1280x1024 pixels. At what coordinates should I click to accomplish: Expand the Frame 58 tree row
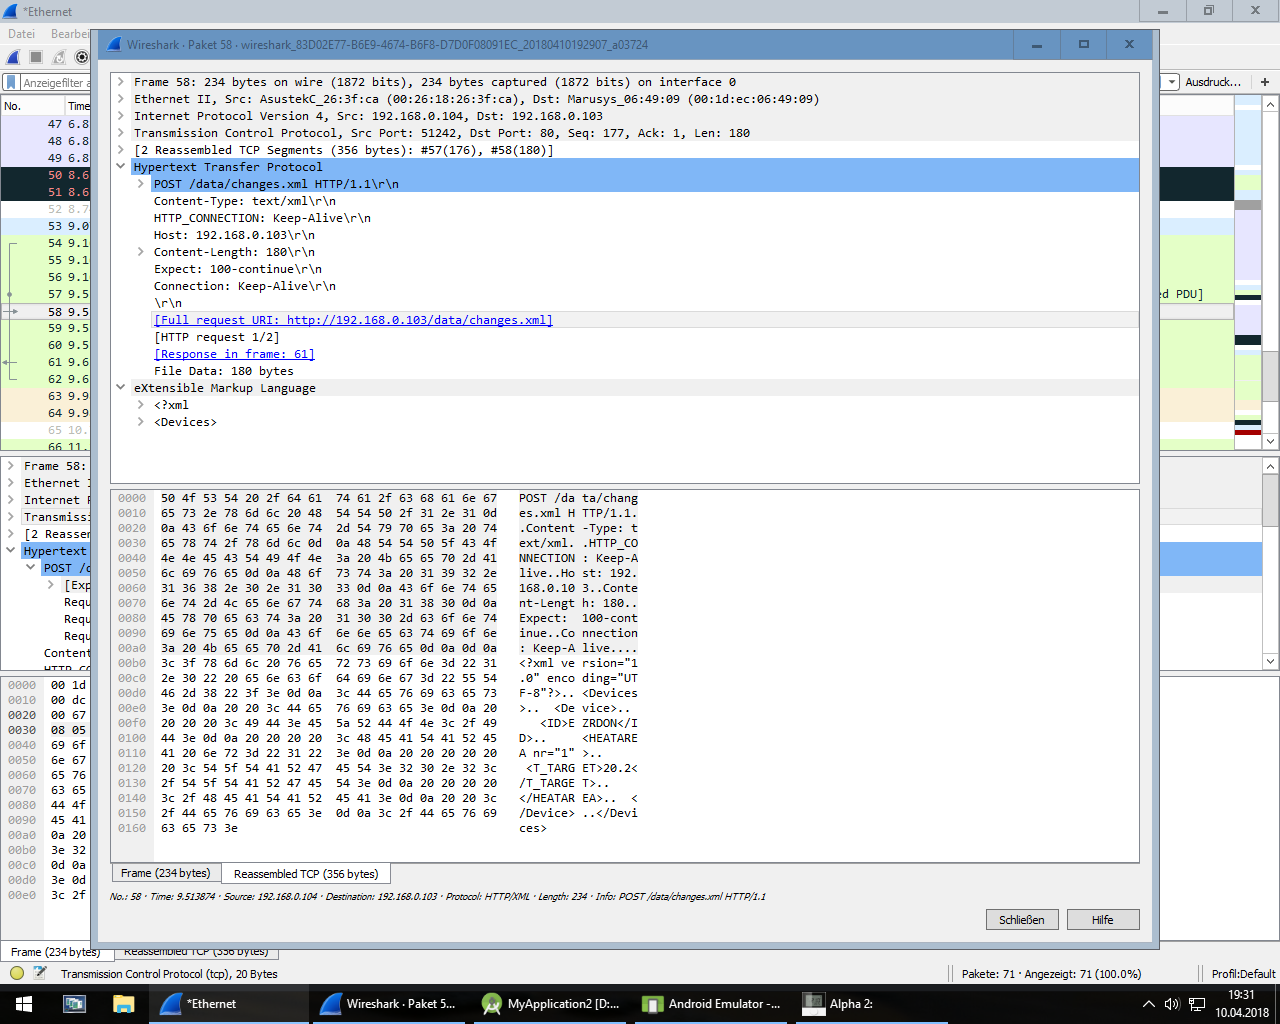pyautogui.click(x=121, y=82)
